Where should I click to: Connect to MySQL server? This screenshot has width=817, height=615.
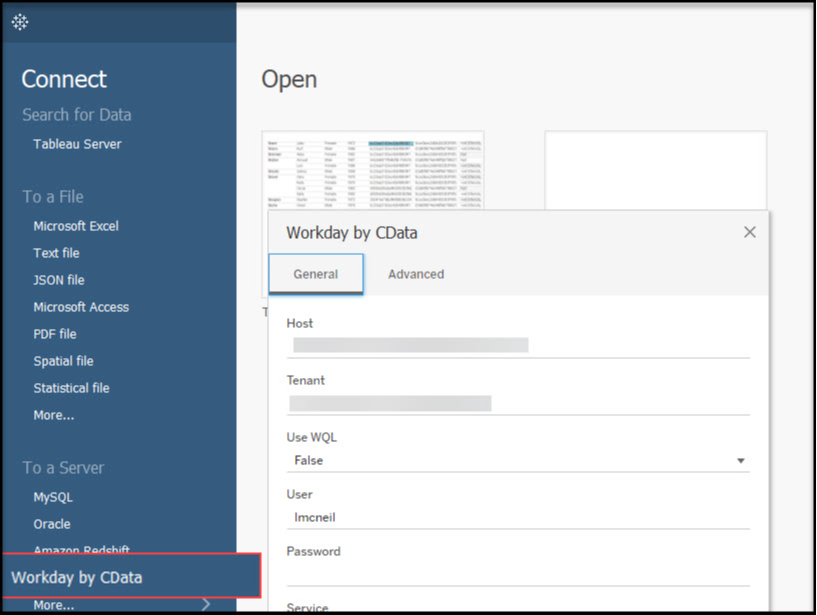pos(53,497)
